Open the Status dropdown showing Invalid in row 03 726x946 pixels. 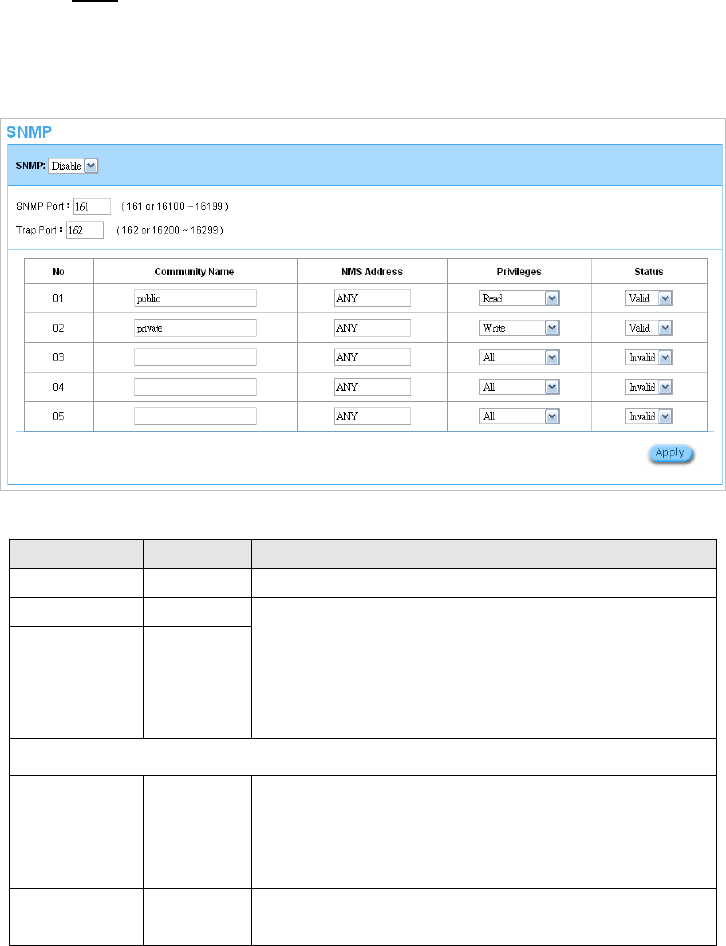649,357
